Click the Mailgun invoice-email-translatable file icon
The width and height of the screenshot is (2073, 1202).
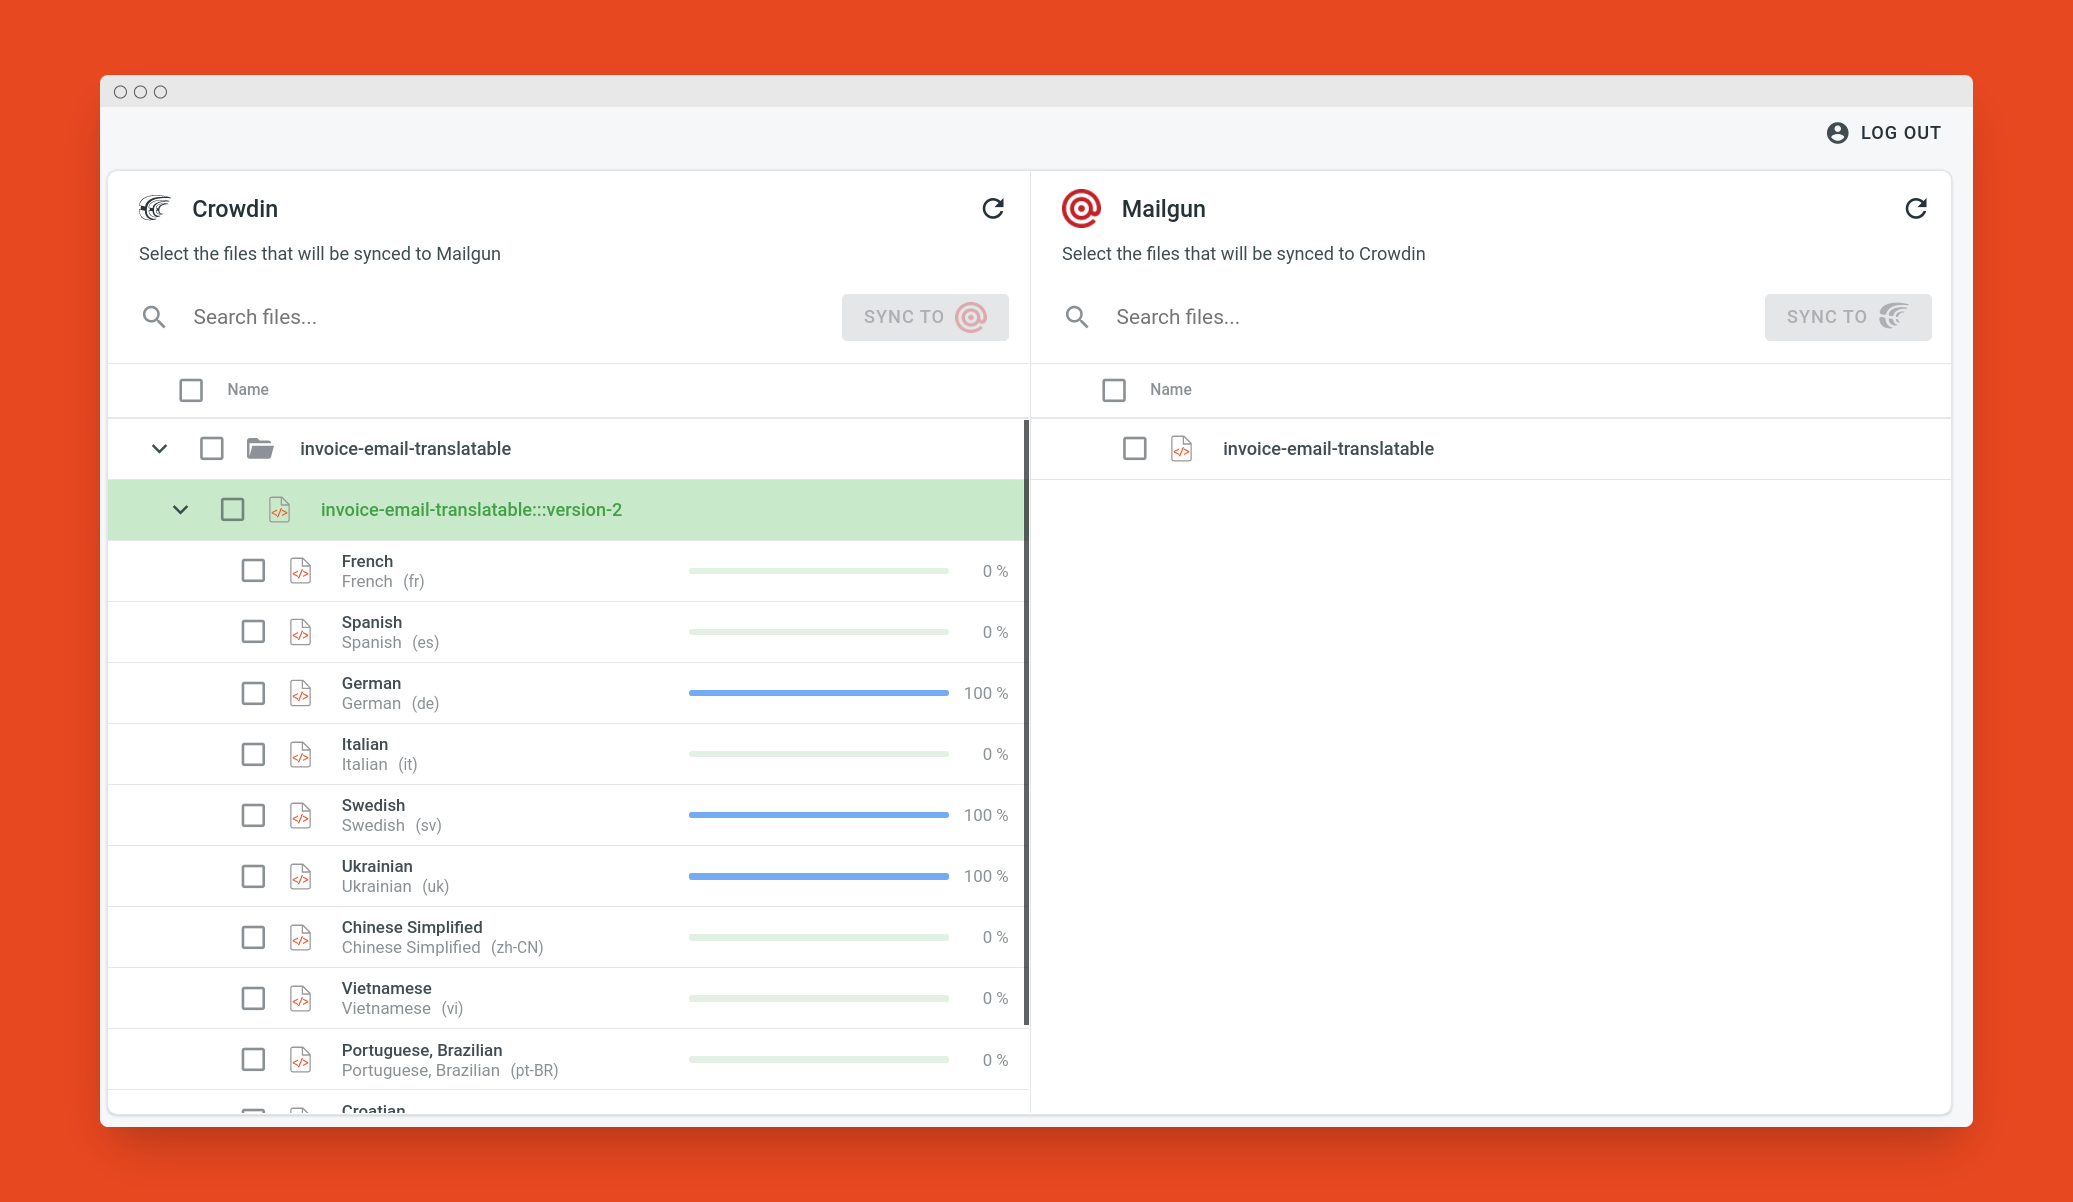(1182, 448)
